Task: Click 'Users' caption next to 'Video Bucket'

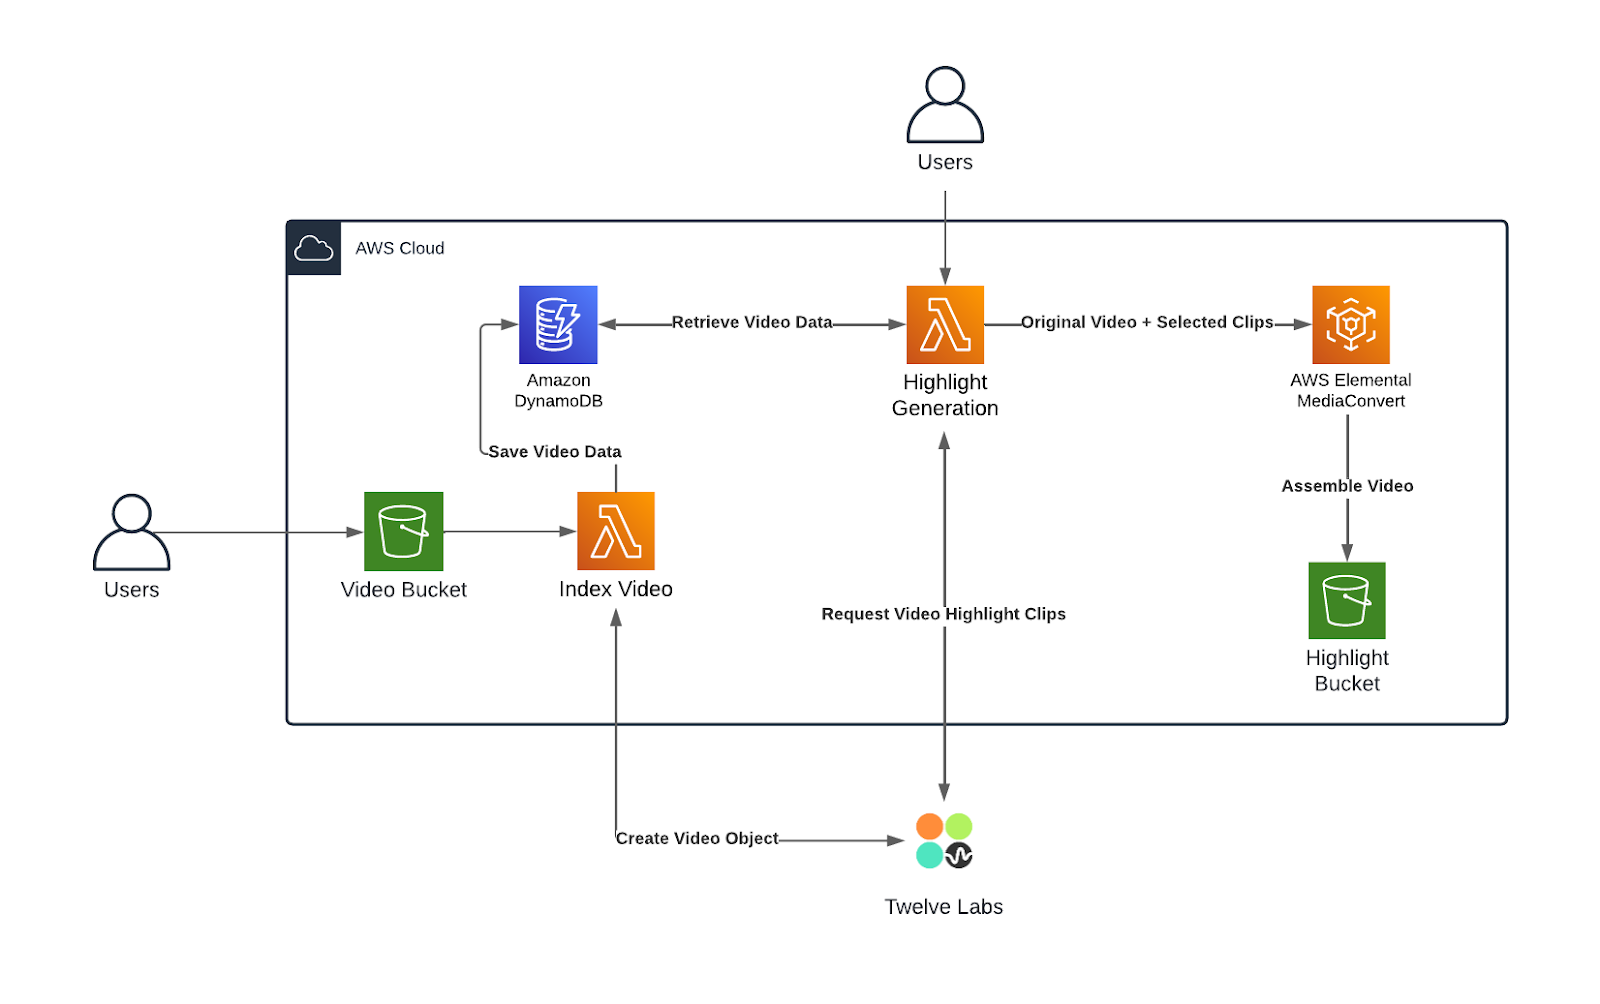Action: click(131, 590)
